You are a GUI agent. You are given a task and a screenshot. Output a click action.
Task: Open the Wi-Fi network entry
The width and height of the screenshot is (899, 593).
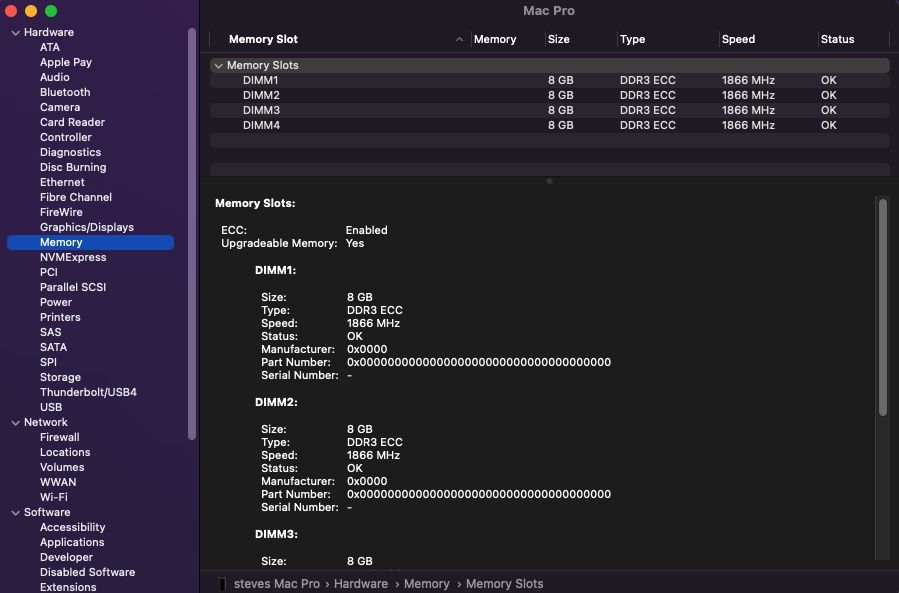click(x=53, y=497)
